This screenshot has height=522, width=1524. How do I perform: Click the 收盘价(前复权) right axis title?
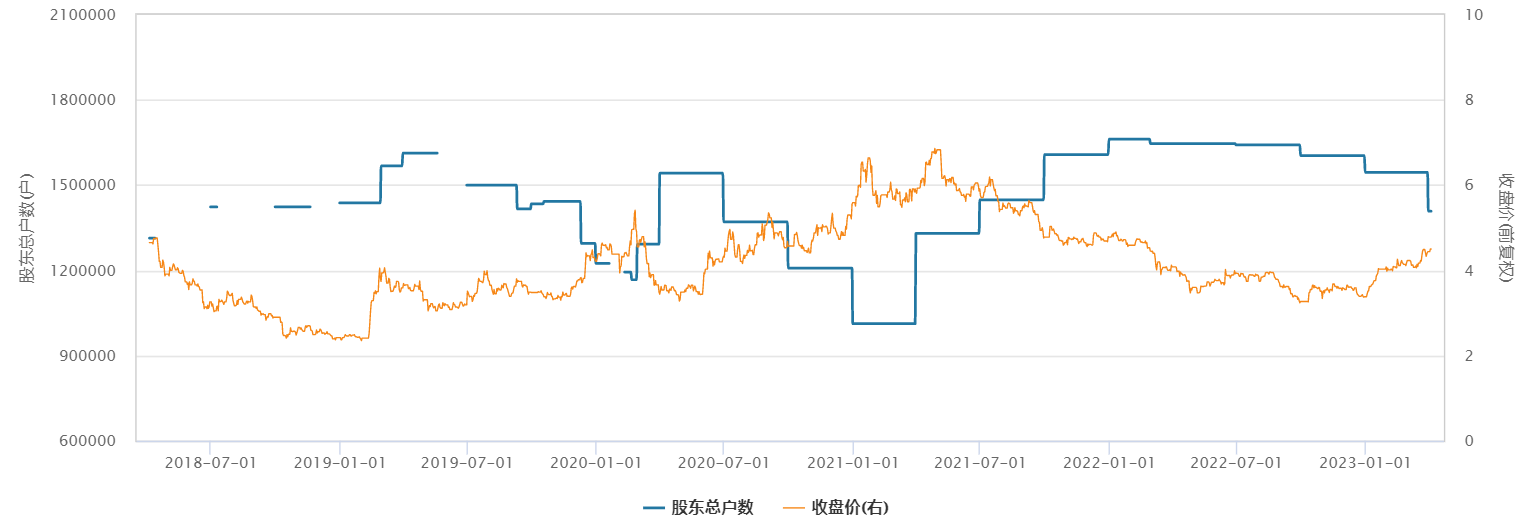click(x=1504, y=228)
